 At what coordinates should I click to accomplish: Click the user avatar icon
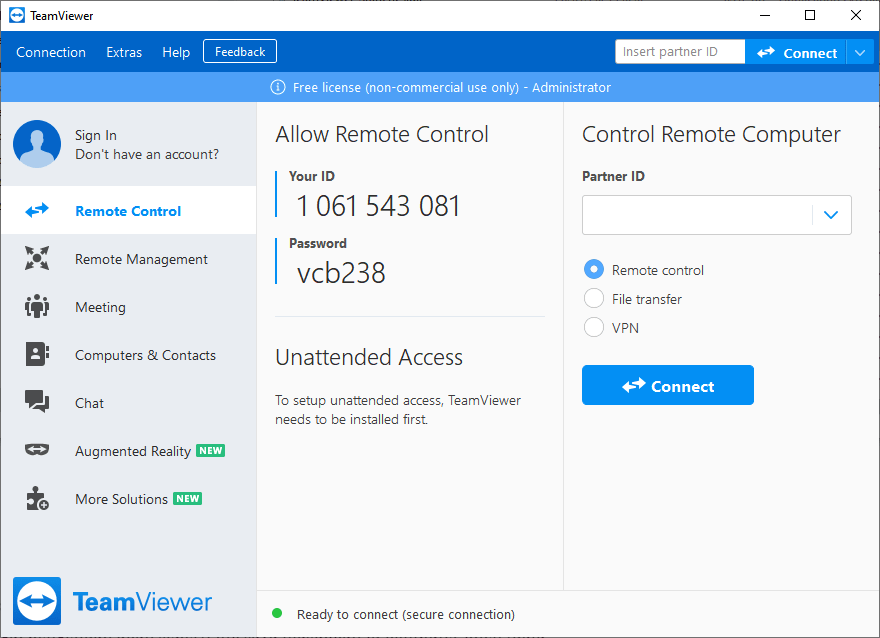[37, 144]
